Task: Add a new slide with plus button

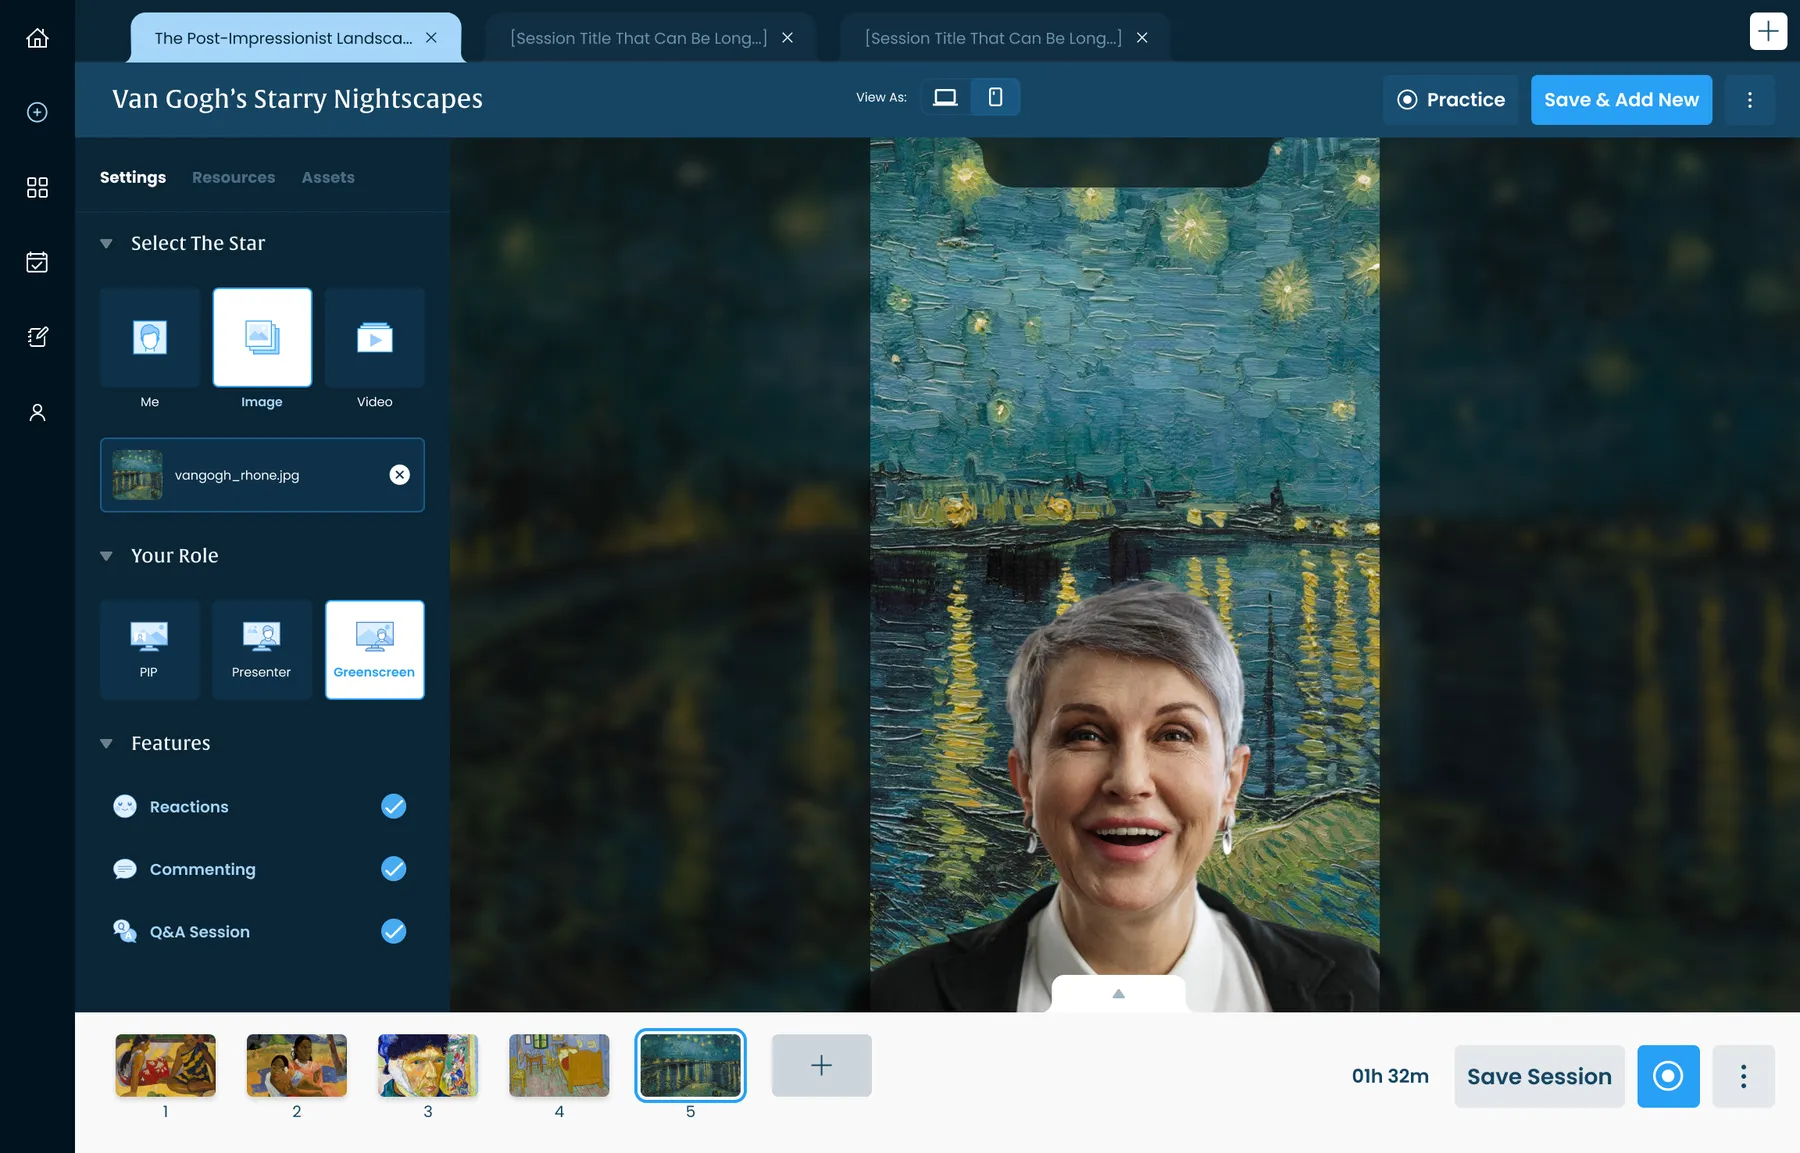Action: point(821,1065)
